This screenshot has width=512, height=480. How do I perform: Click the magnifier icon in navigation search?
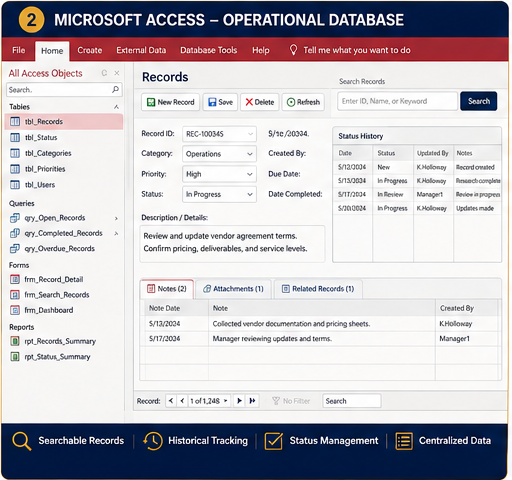pos(115,89)
